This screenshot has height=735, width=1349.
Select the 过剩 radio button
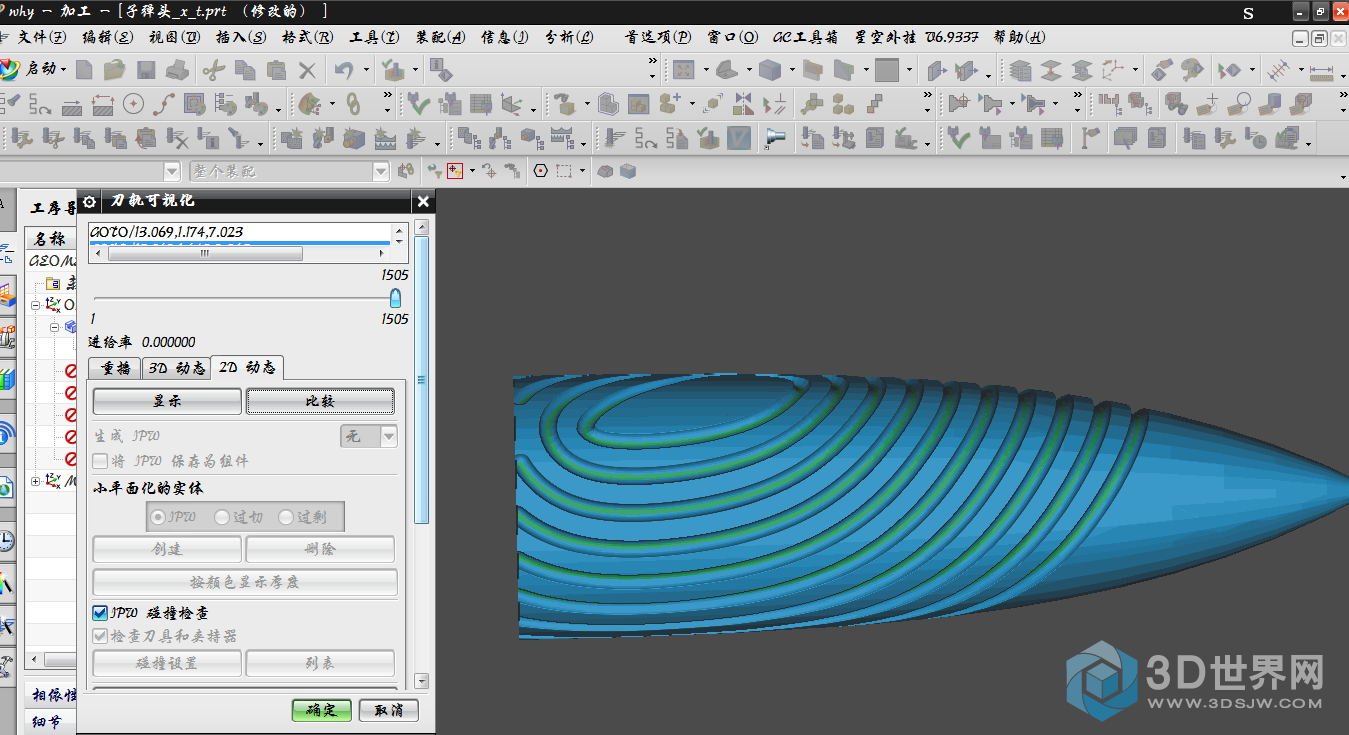click(x=286, y=517)
